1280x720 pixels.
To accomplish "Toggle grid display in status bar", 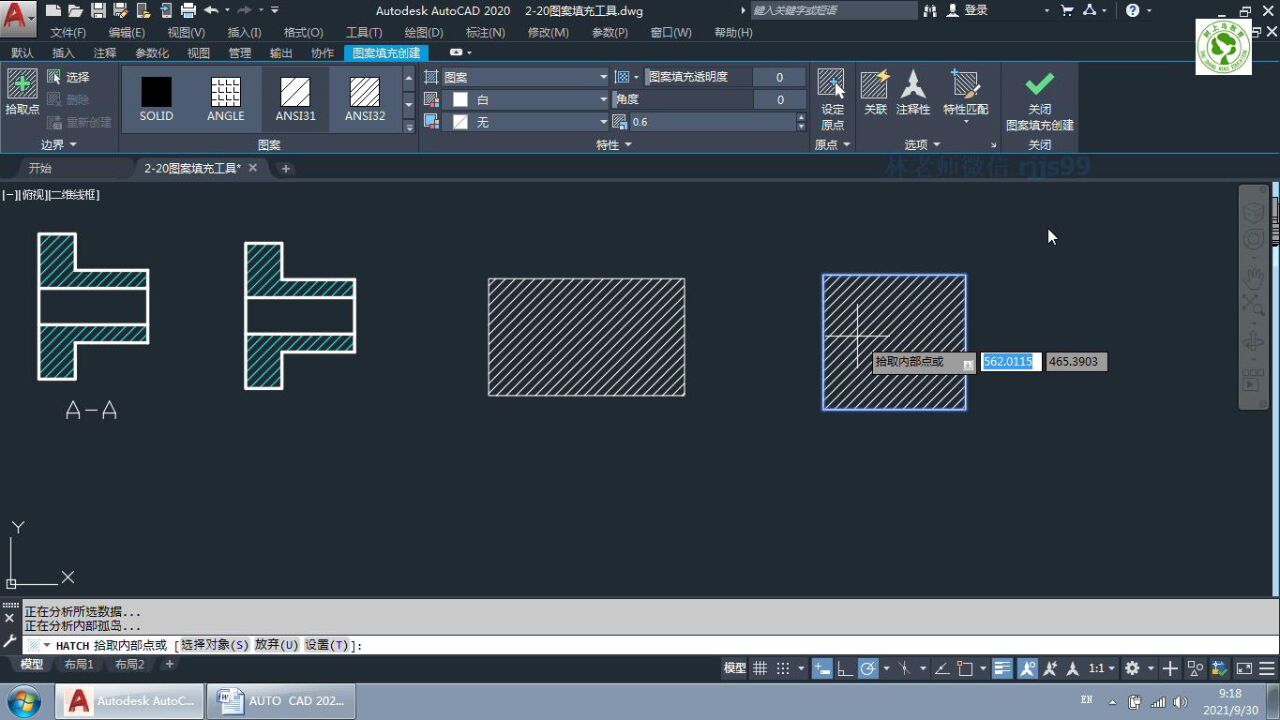I will pyautogui.click(x=760, y=668).
